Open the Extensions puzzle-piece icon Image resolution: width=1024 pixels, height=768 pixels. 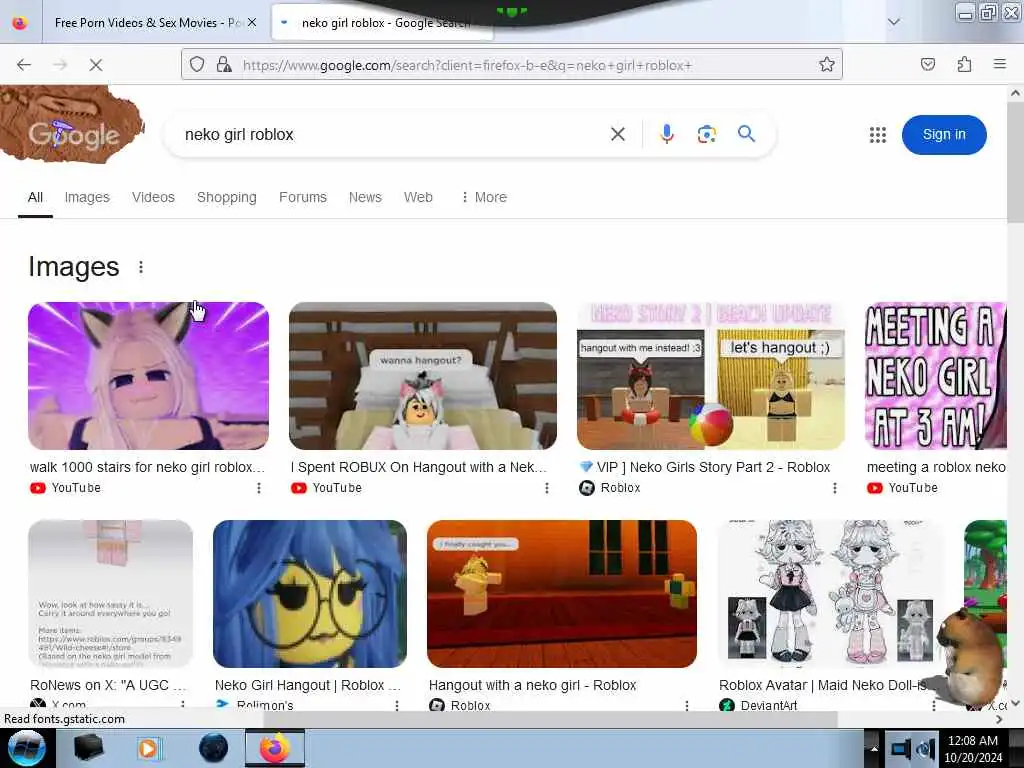click(965, 64)
